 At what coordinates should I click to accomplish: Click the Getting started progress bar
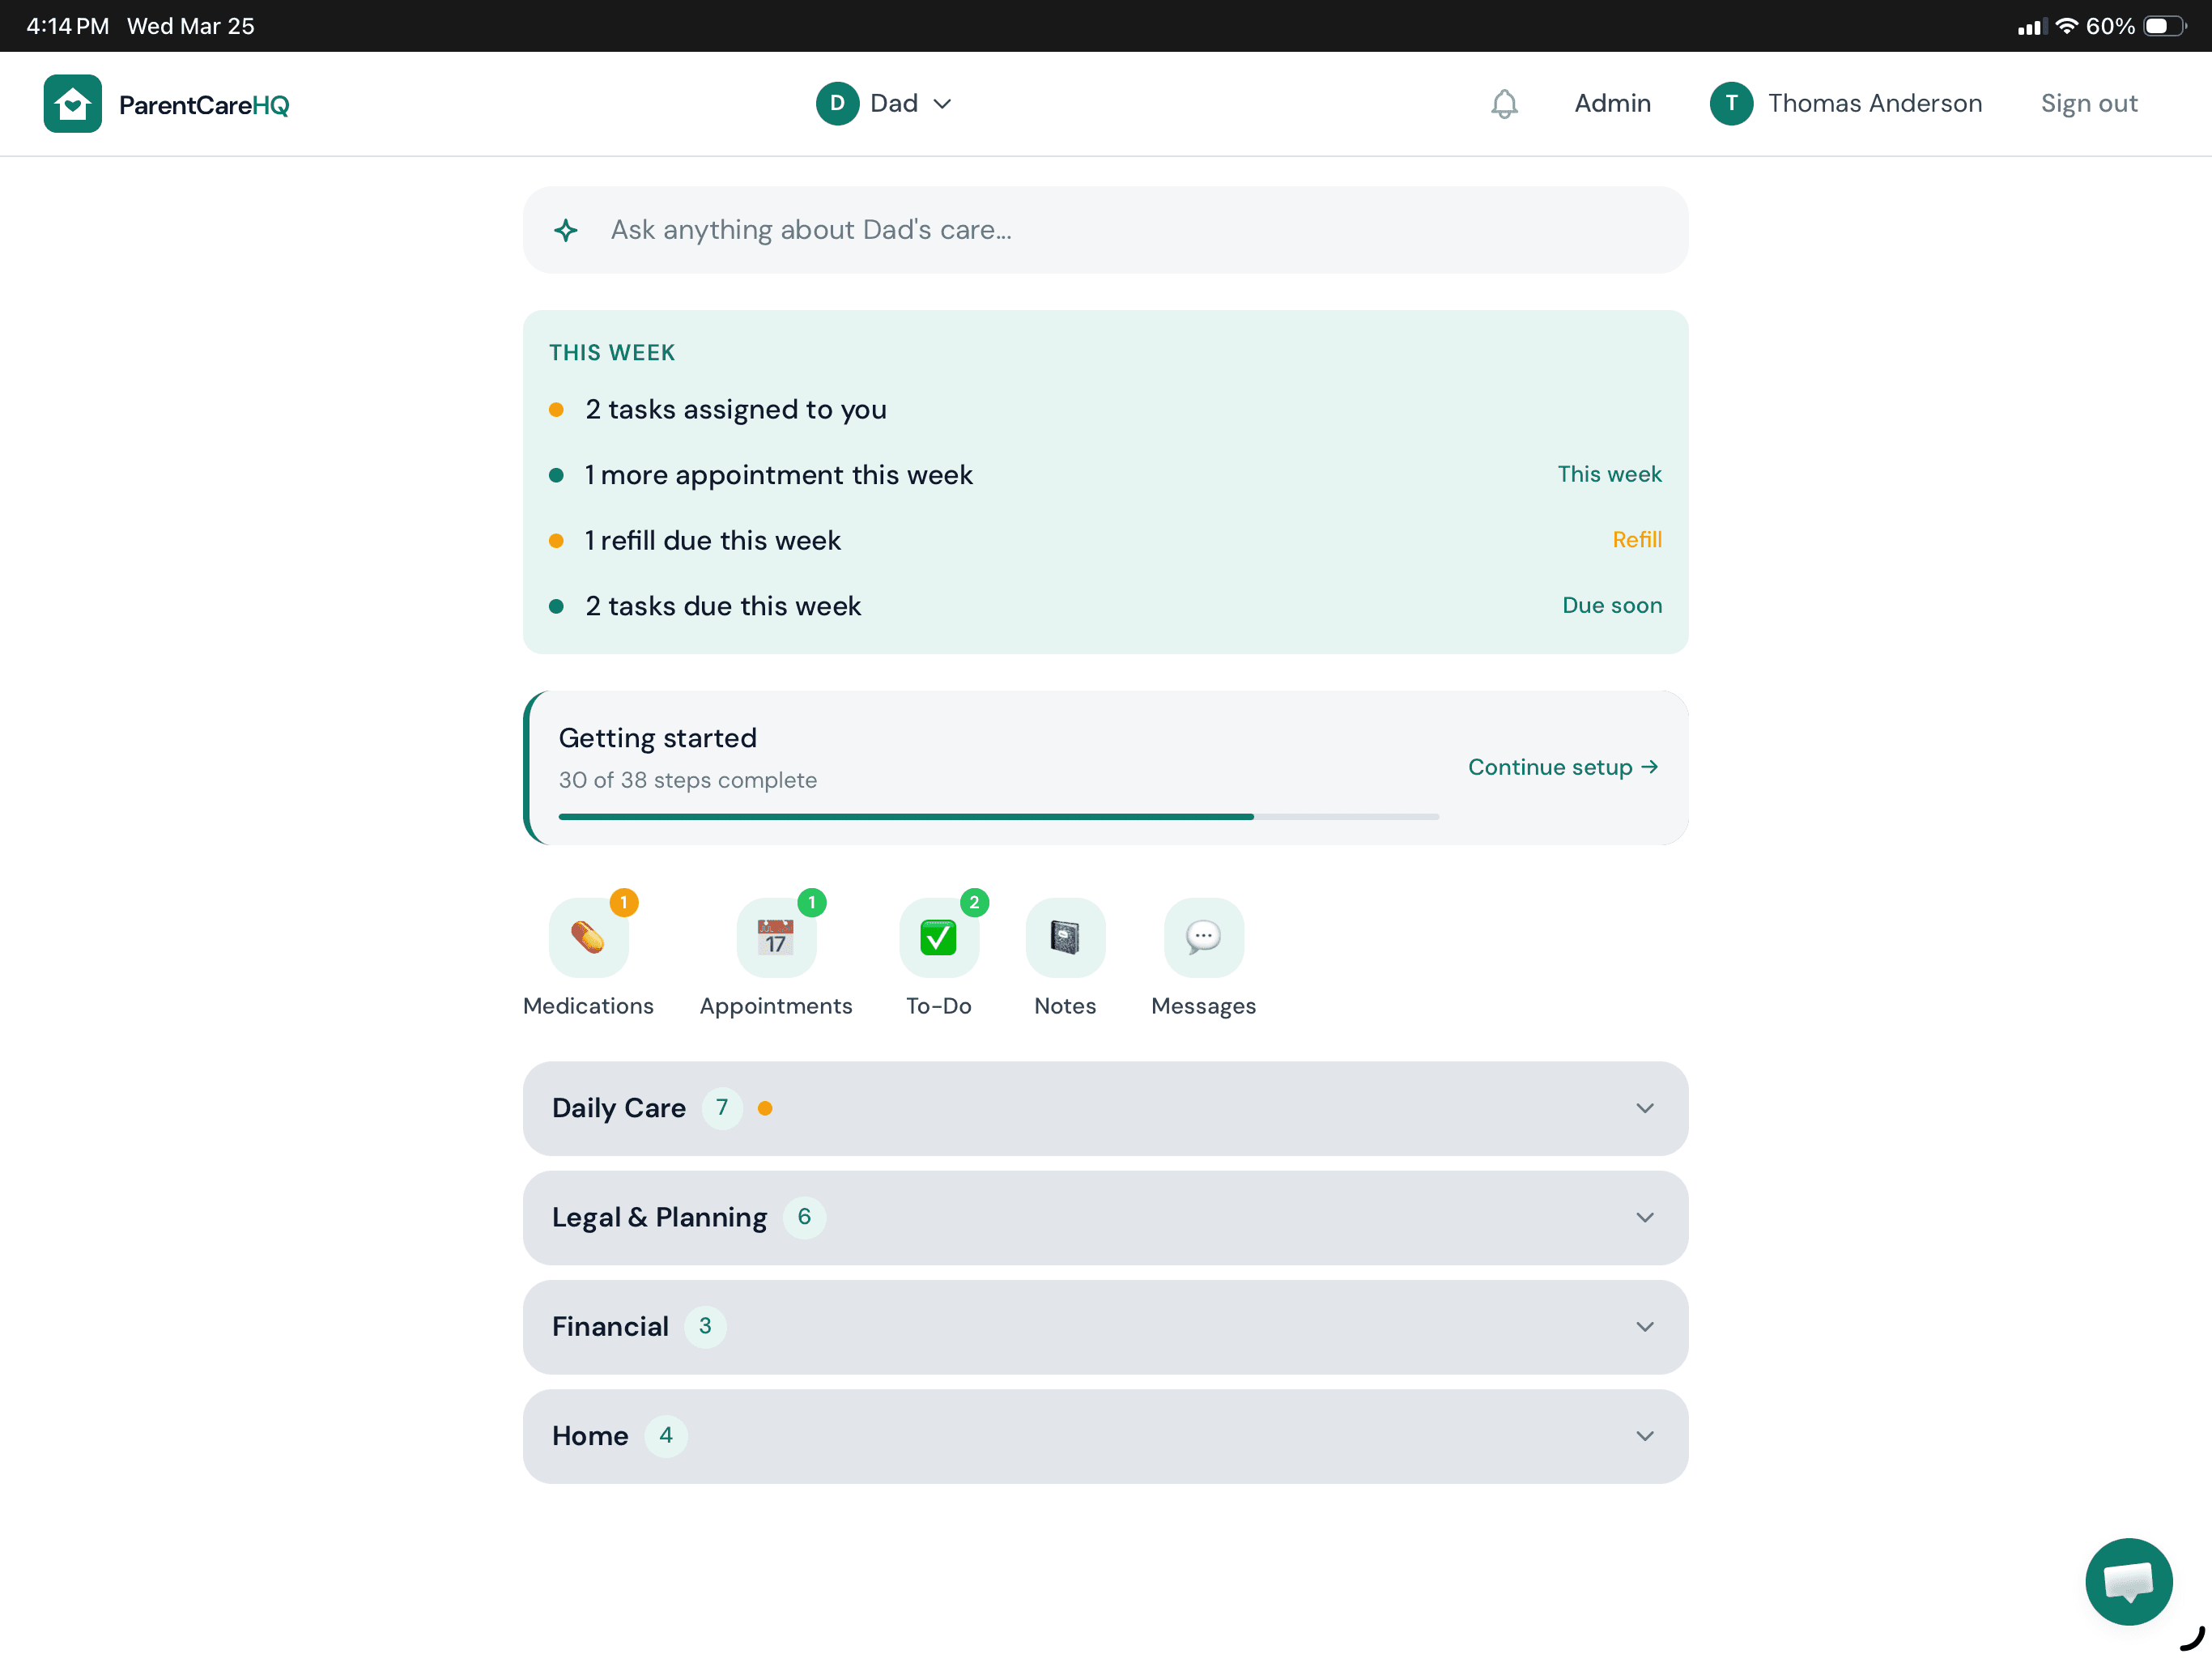pos(998,817)
